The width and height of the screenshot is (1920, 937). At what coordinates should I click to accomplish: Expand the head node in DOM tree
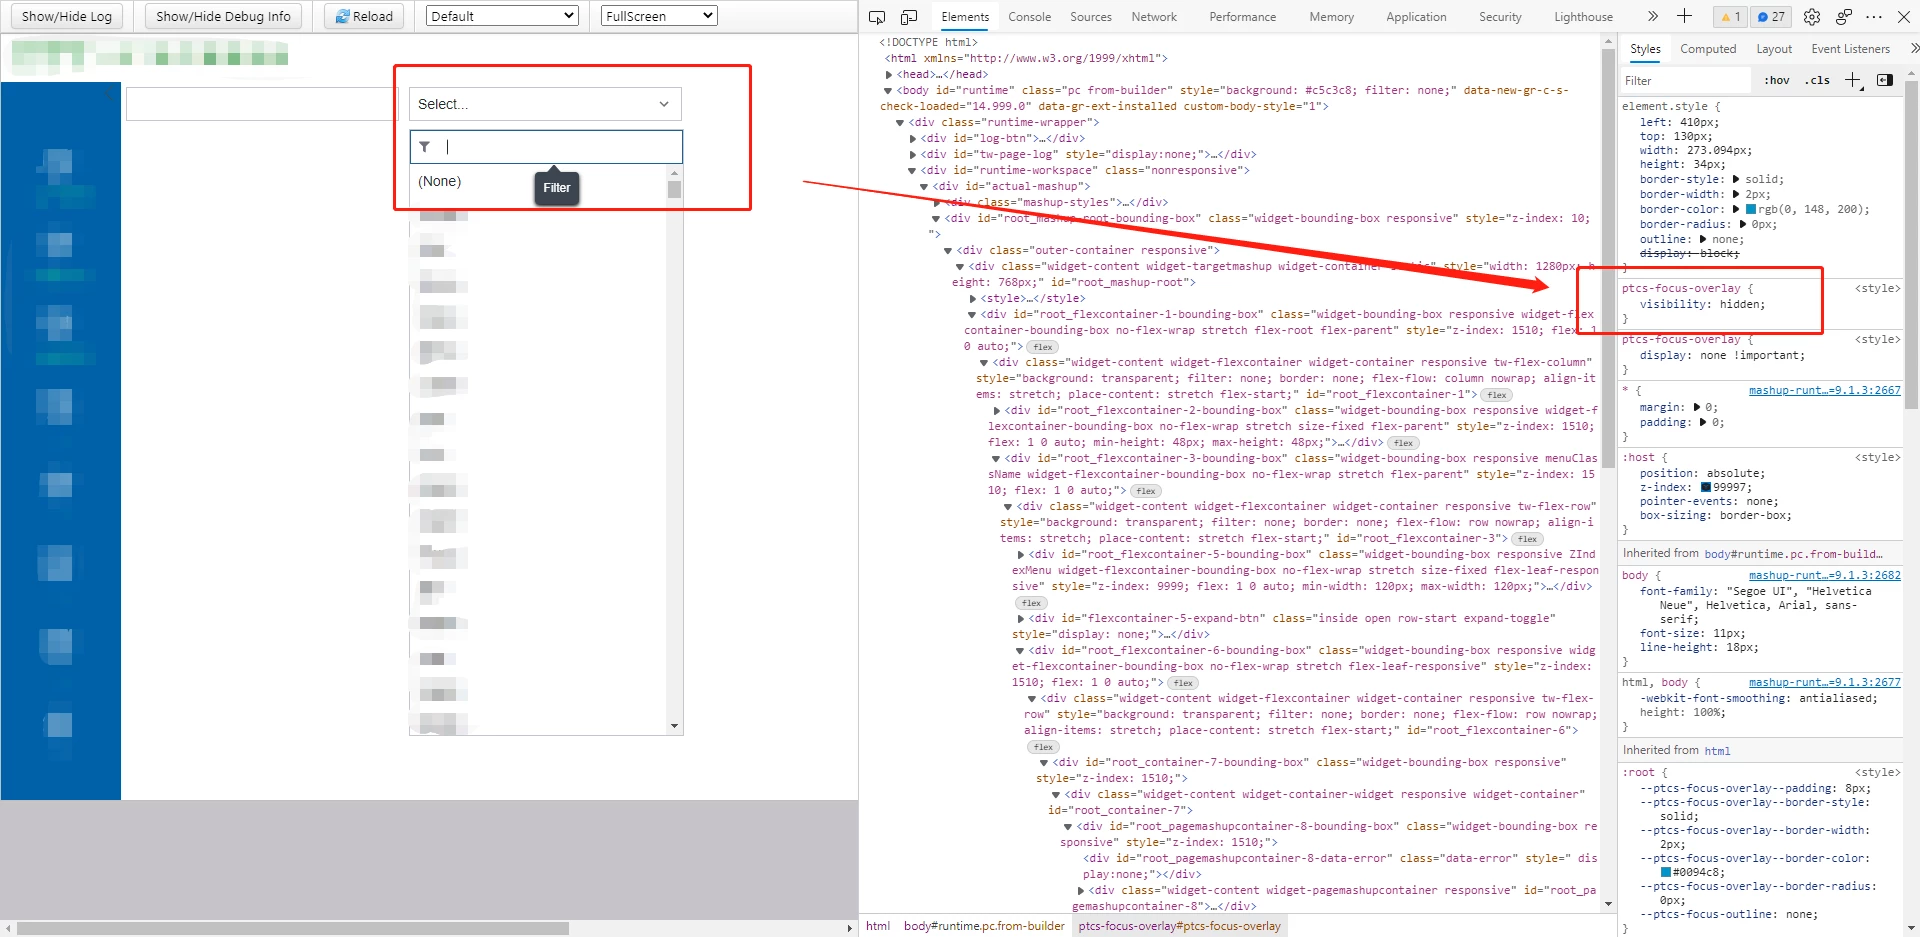888,74
